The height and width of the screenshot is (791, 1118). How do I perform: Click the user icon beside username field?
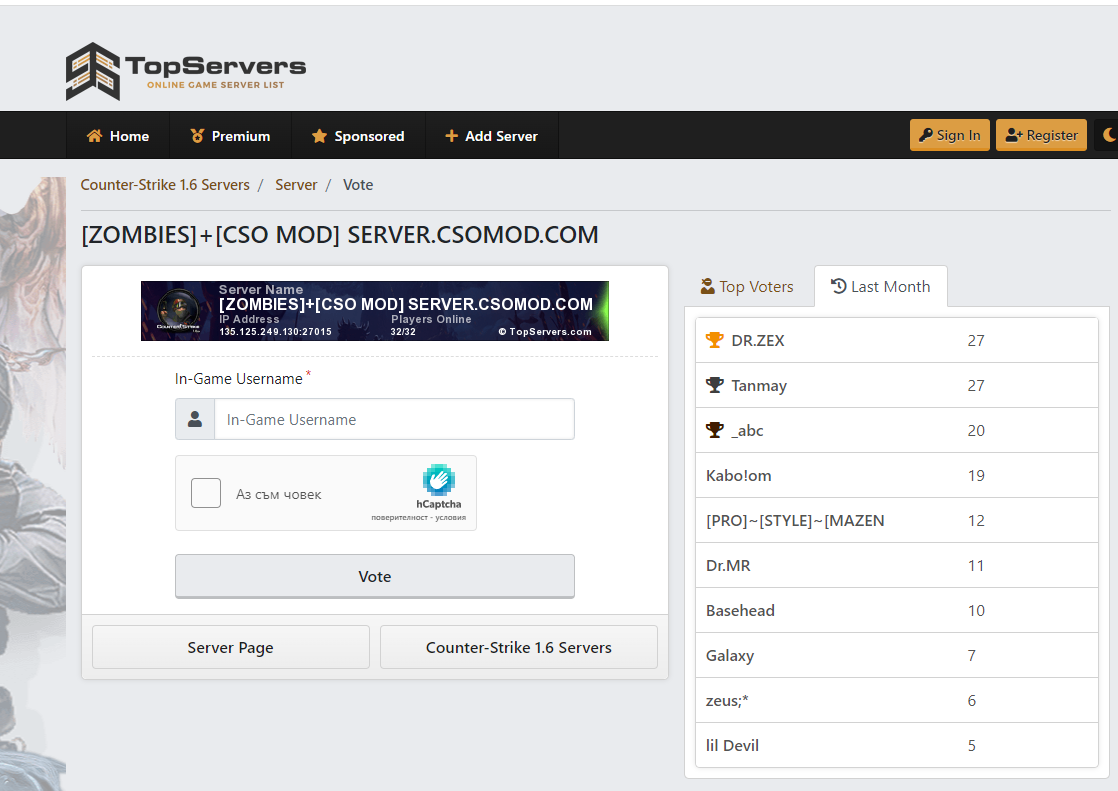(x=195, y=419)
